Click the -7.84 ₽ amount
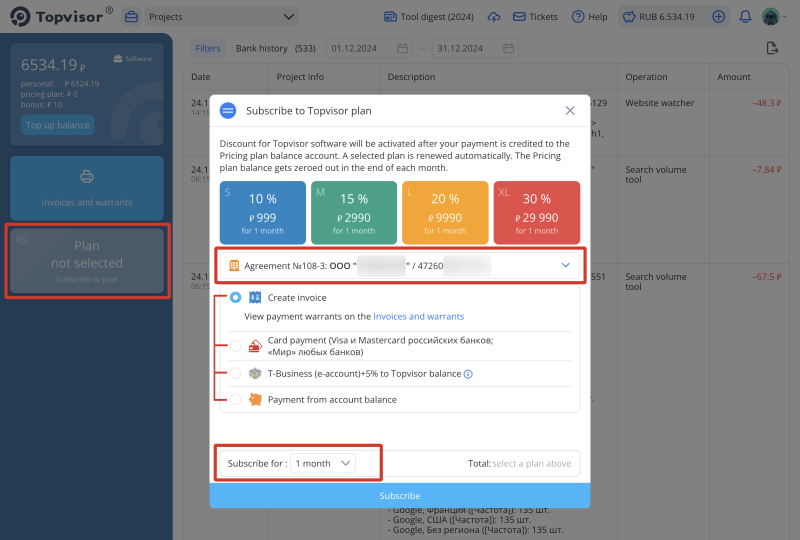This screenshot has width=800, height=540. pos(767,169)
